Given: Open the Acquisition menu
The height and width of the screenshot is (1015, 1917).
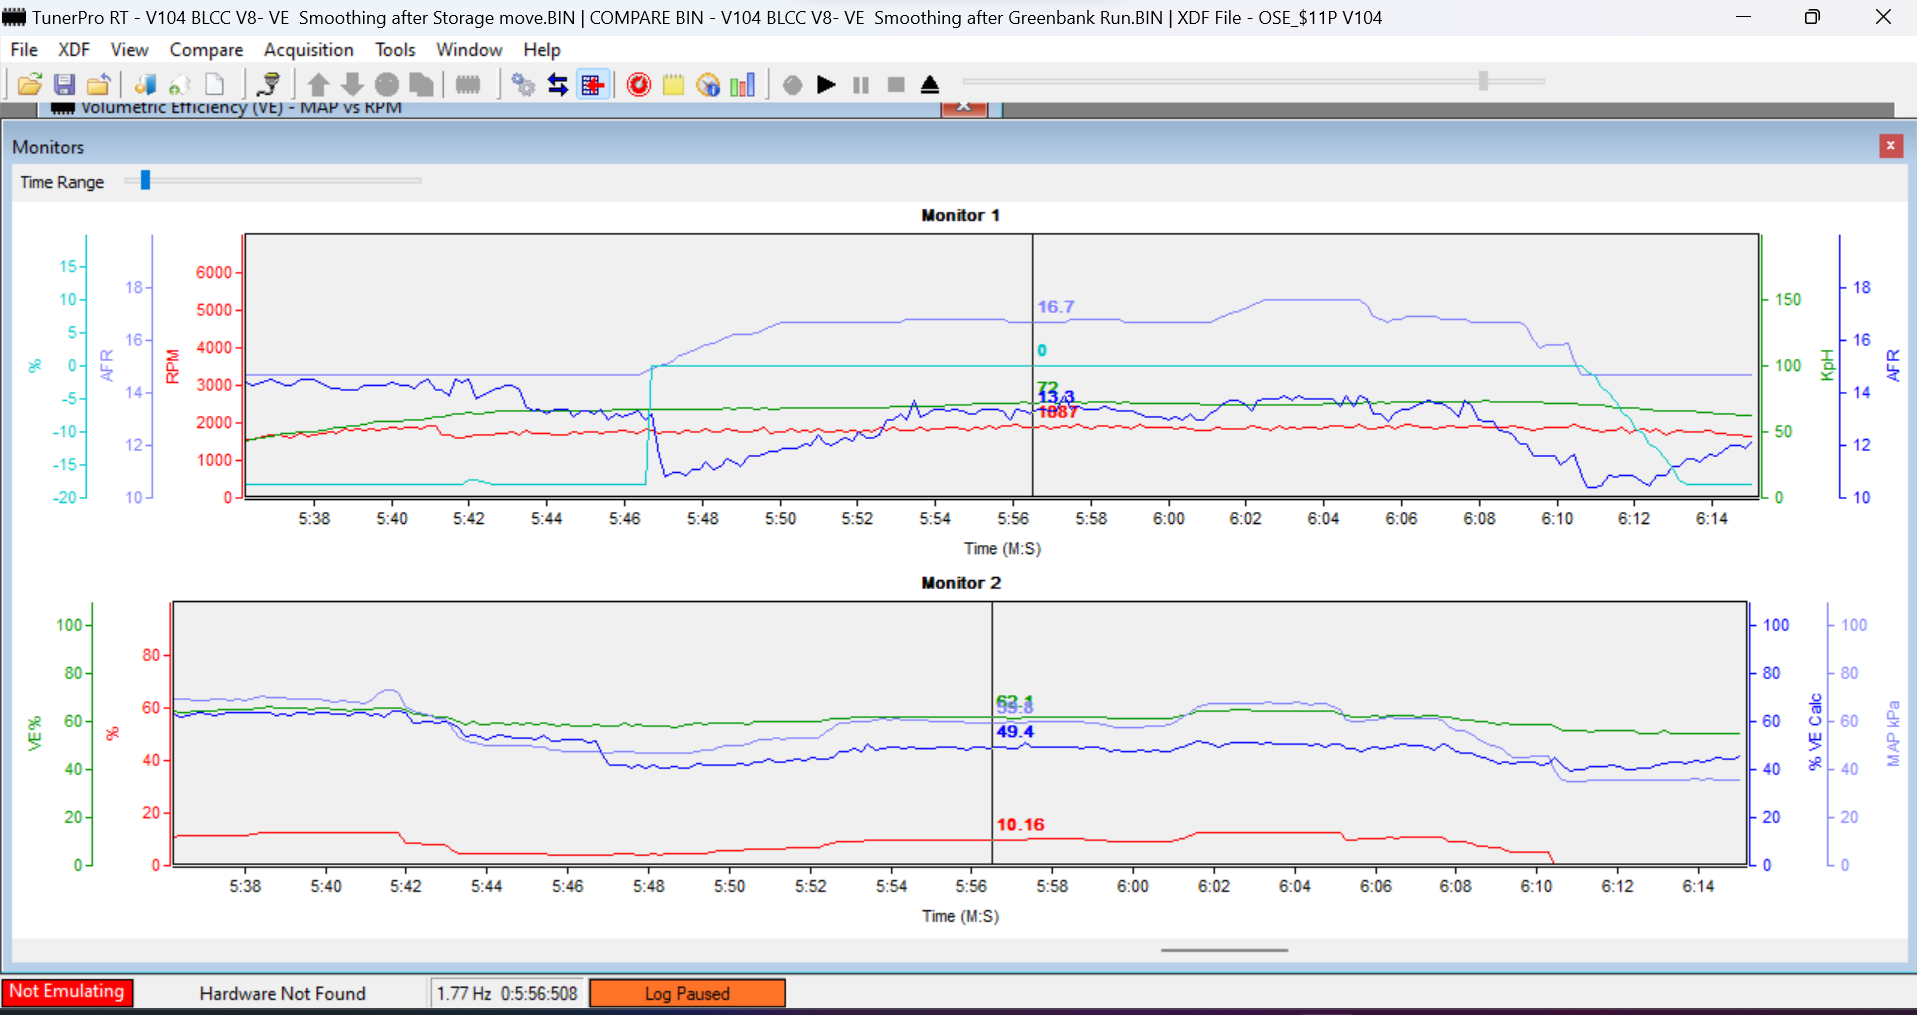Looking at the screenshot, I should [308, 50].
